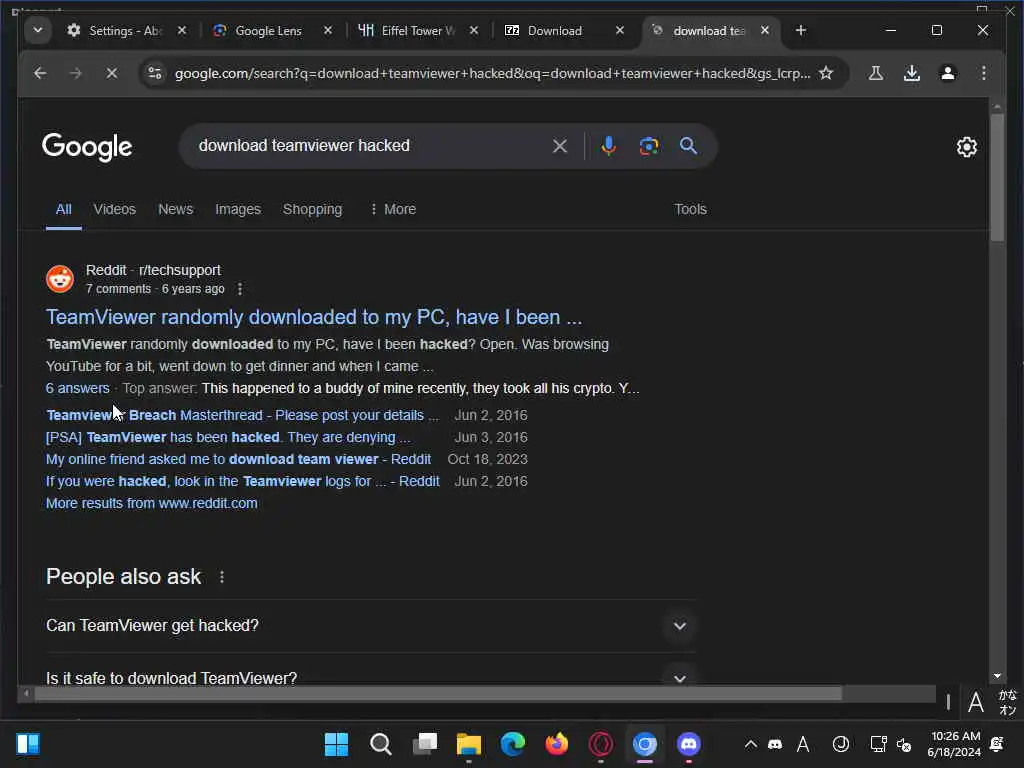Close the Google Lens tab
The width and height of the screenshot is (1024, 768).
pyautogui.click(x=328, y=31)
